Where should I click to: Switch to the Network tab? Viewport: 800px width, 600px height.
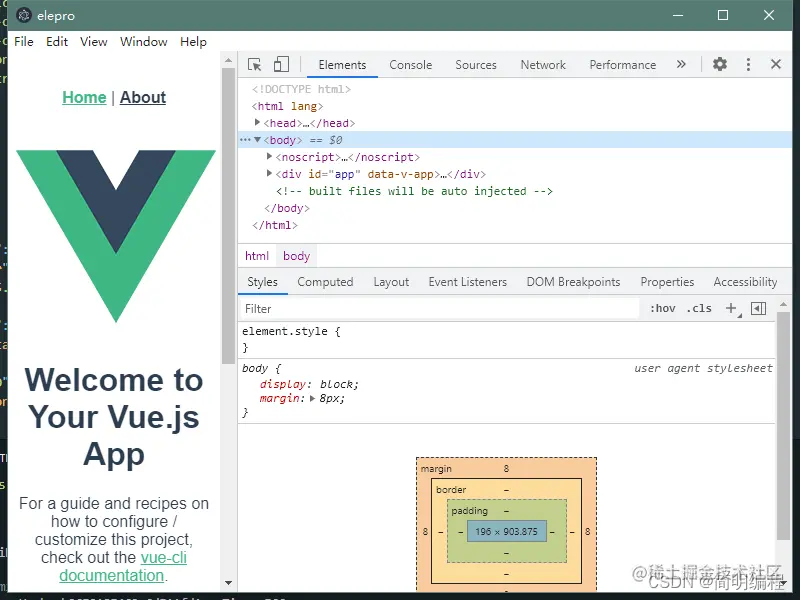543,65
